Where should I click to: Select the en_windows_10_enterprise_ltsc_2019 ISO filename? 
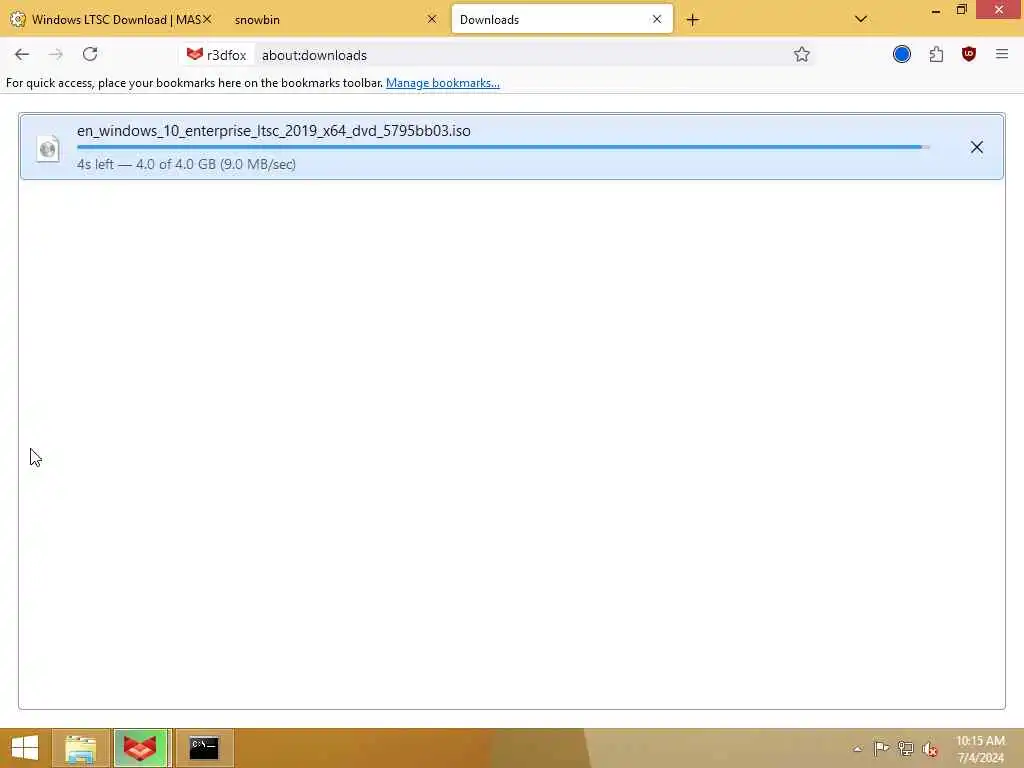(274, 131)
